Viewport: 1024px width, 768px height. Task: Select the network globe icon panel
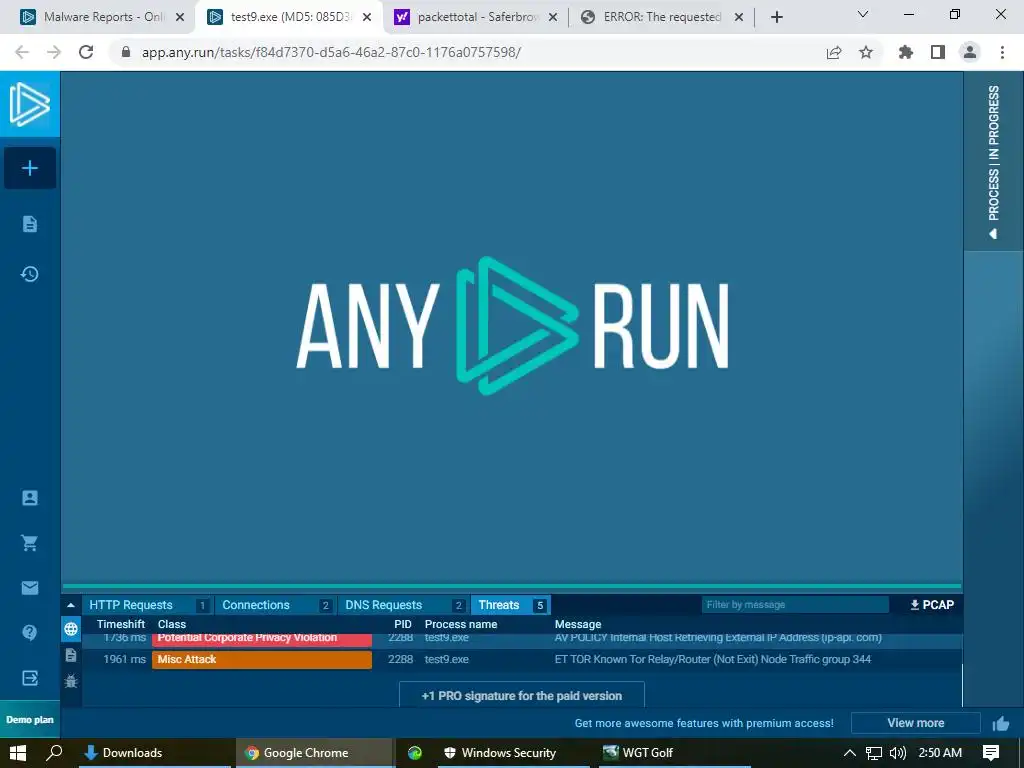pyautogui.click(x=71, y=629)
